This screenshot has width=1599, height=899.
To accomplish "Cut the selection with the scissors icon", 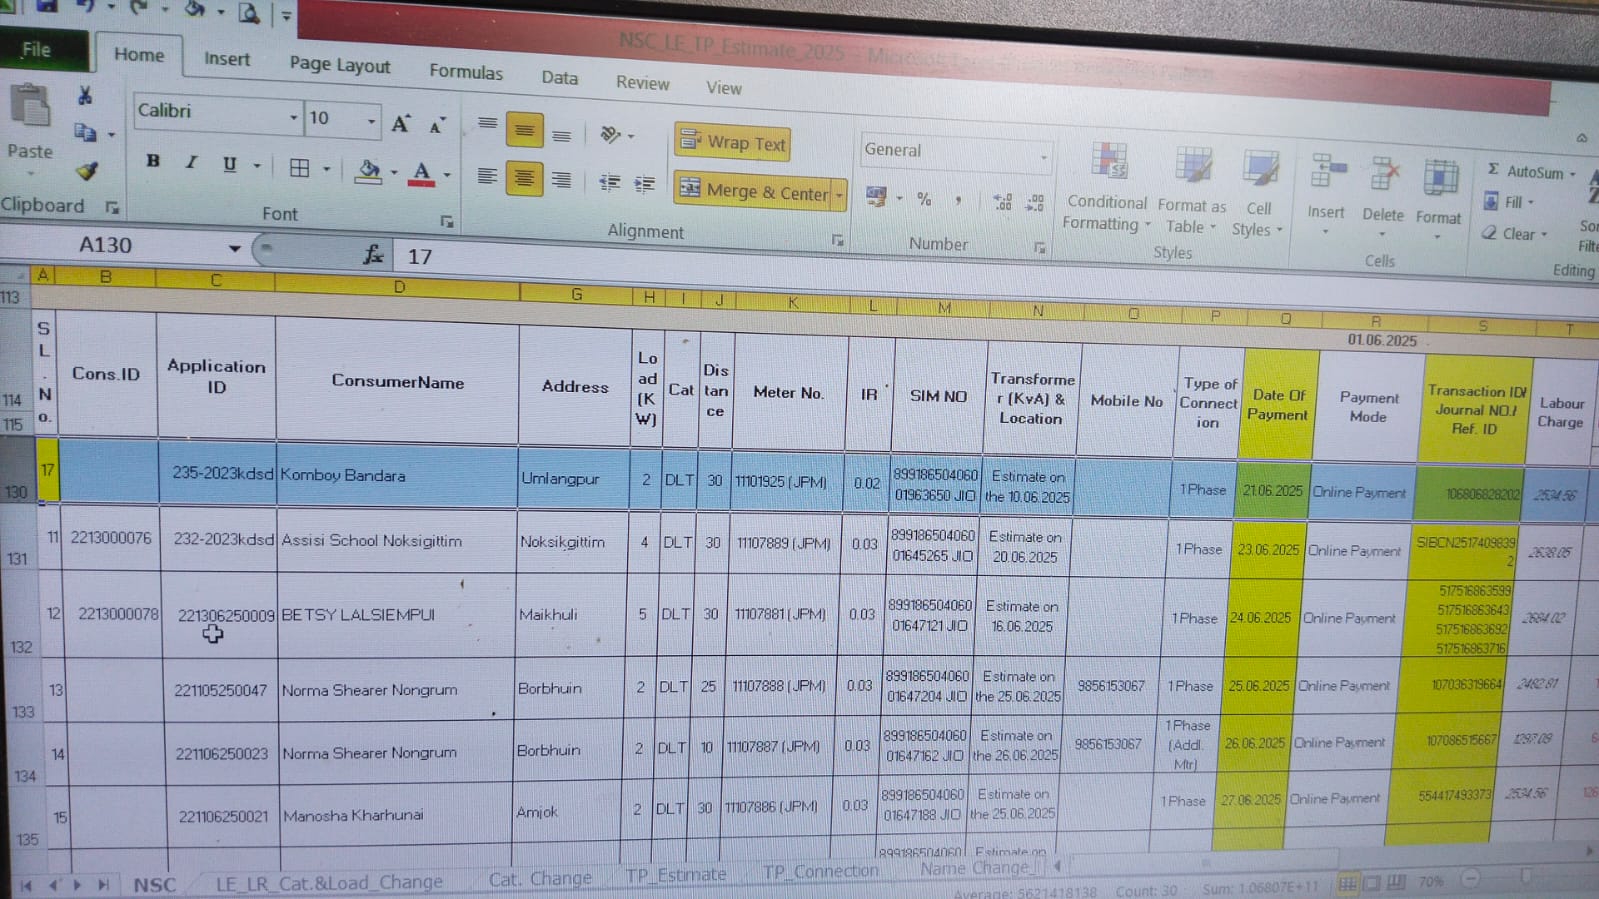I will coord(85,95).
